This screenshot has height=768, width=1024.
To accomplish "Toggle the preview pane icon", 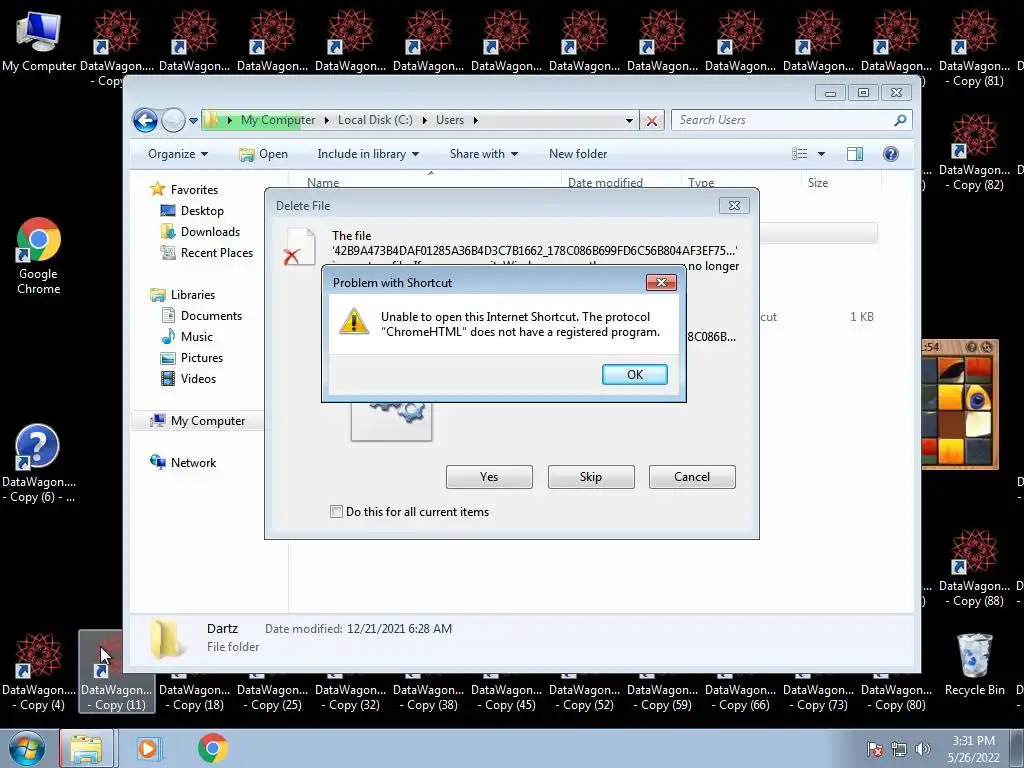I will [855, 154].
